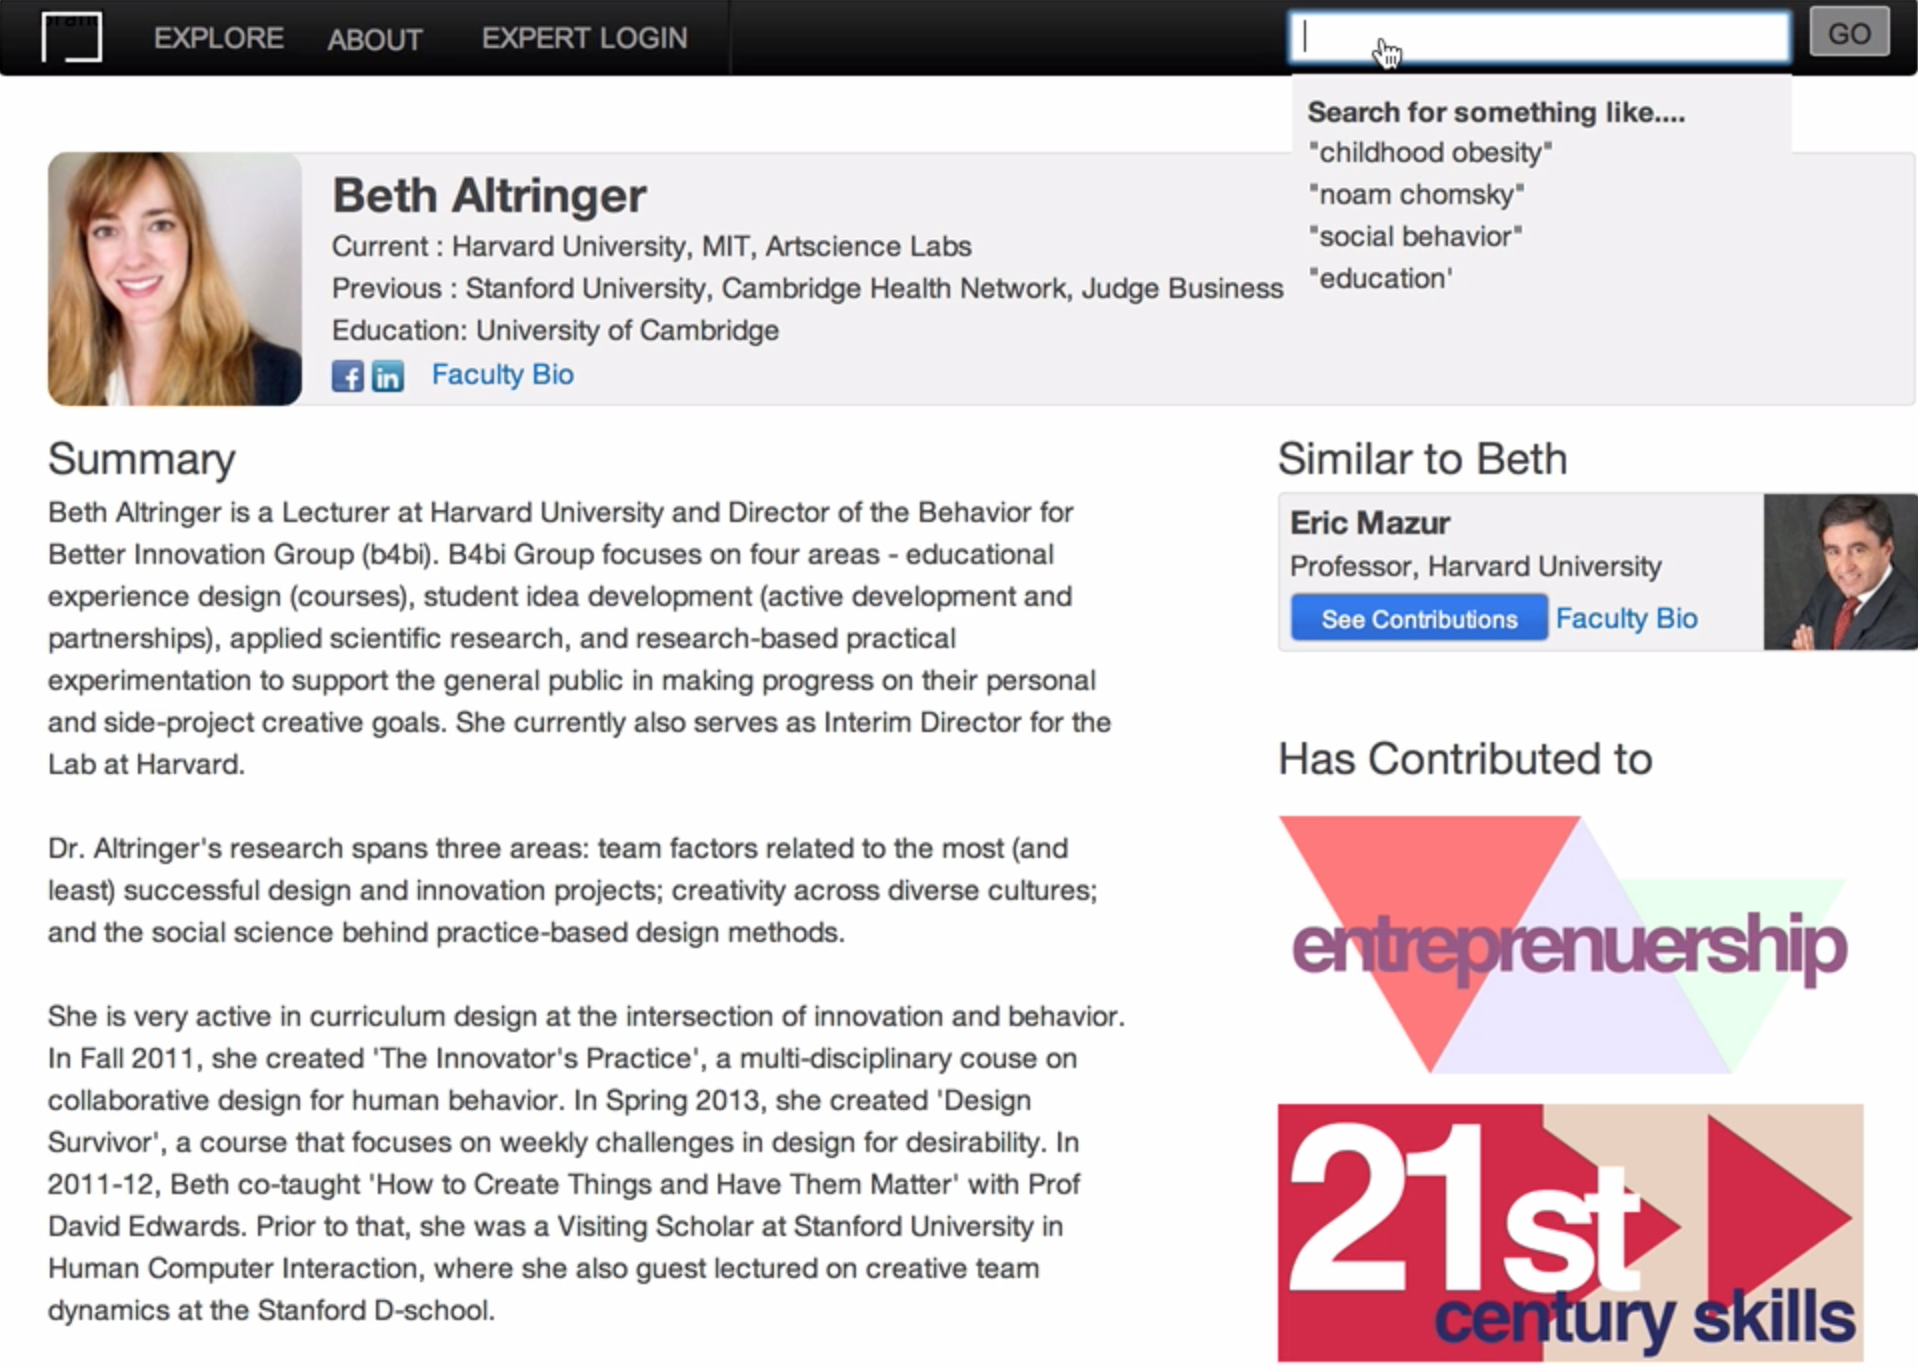Click the Eric Mazur name heading
Image resolution: width=1918 pixels, height=1370 pixels.
click(1370, 523)
